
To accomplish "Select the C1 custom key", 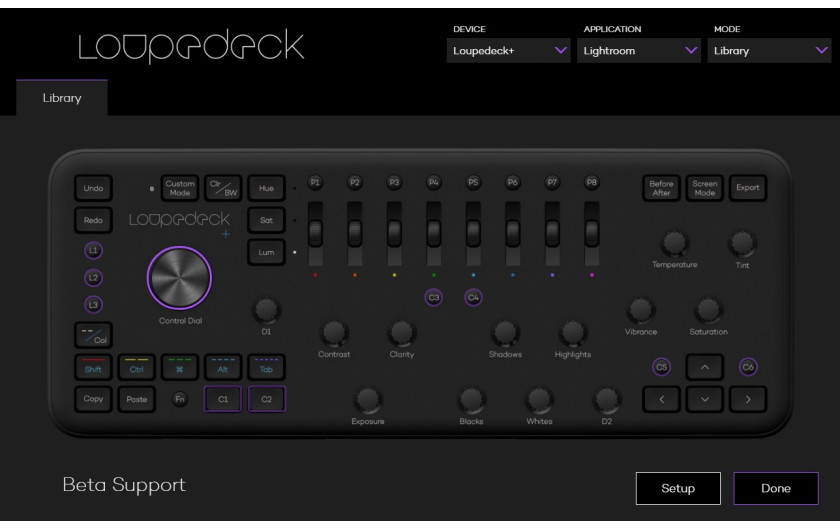I will 223,399.
